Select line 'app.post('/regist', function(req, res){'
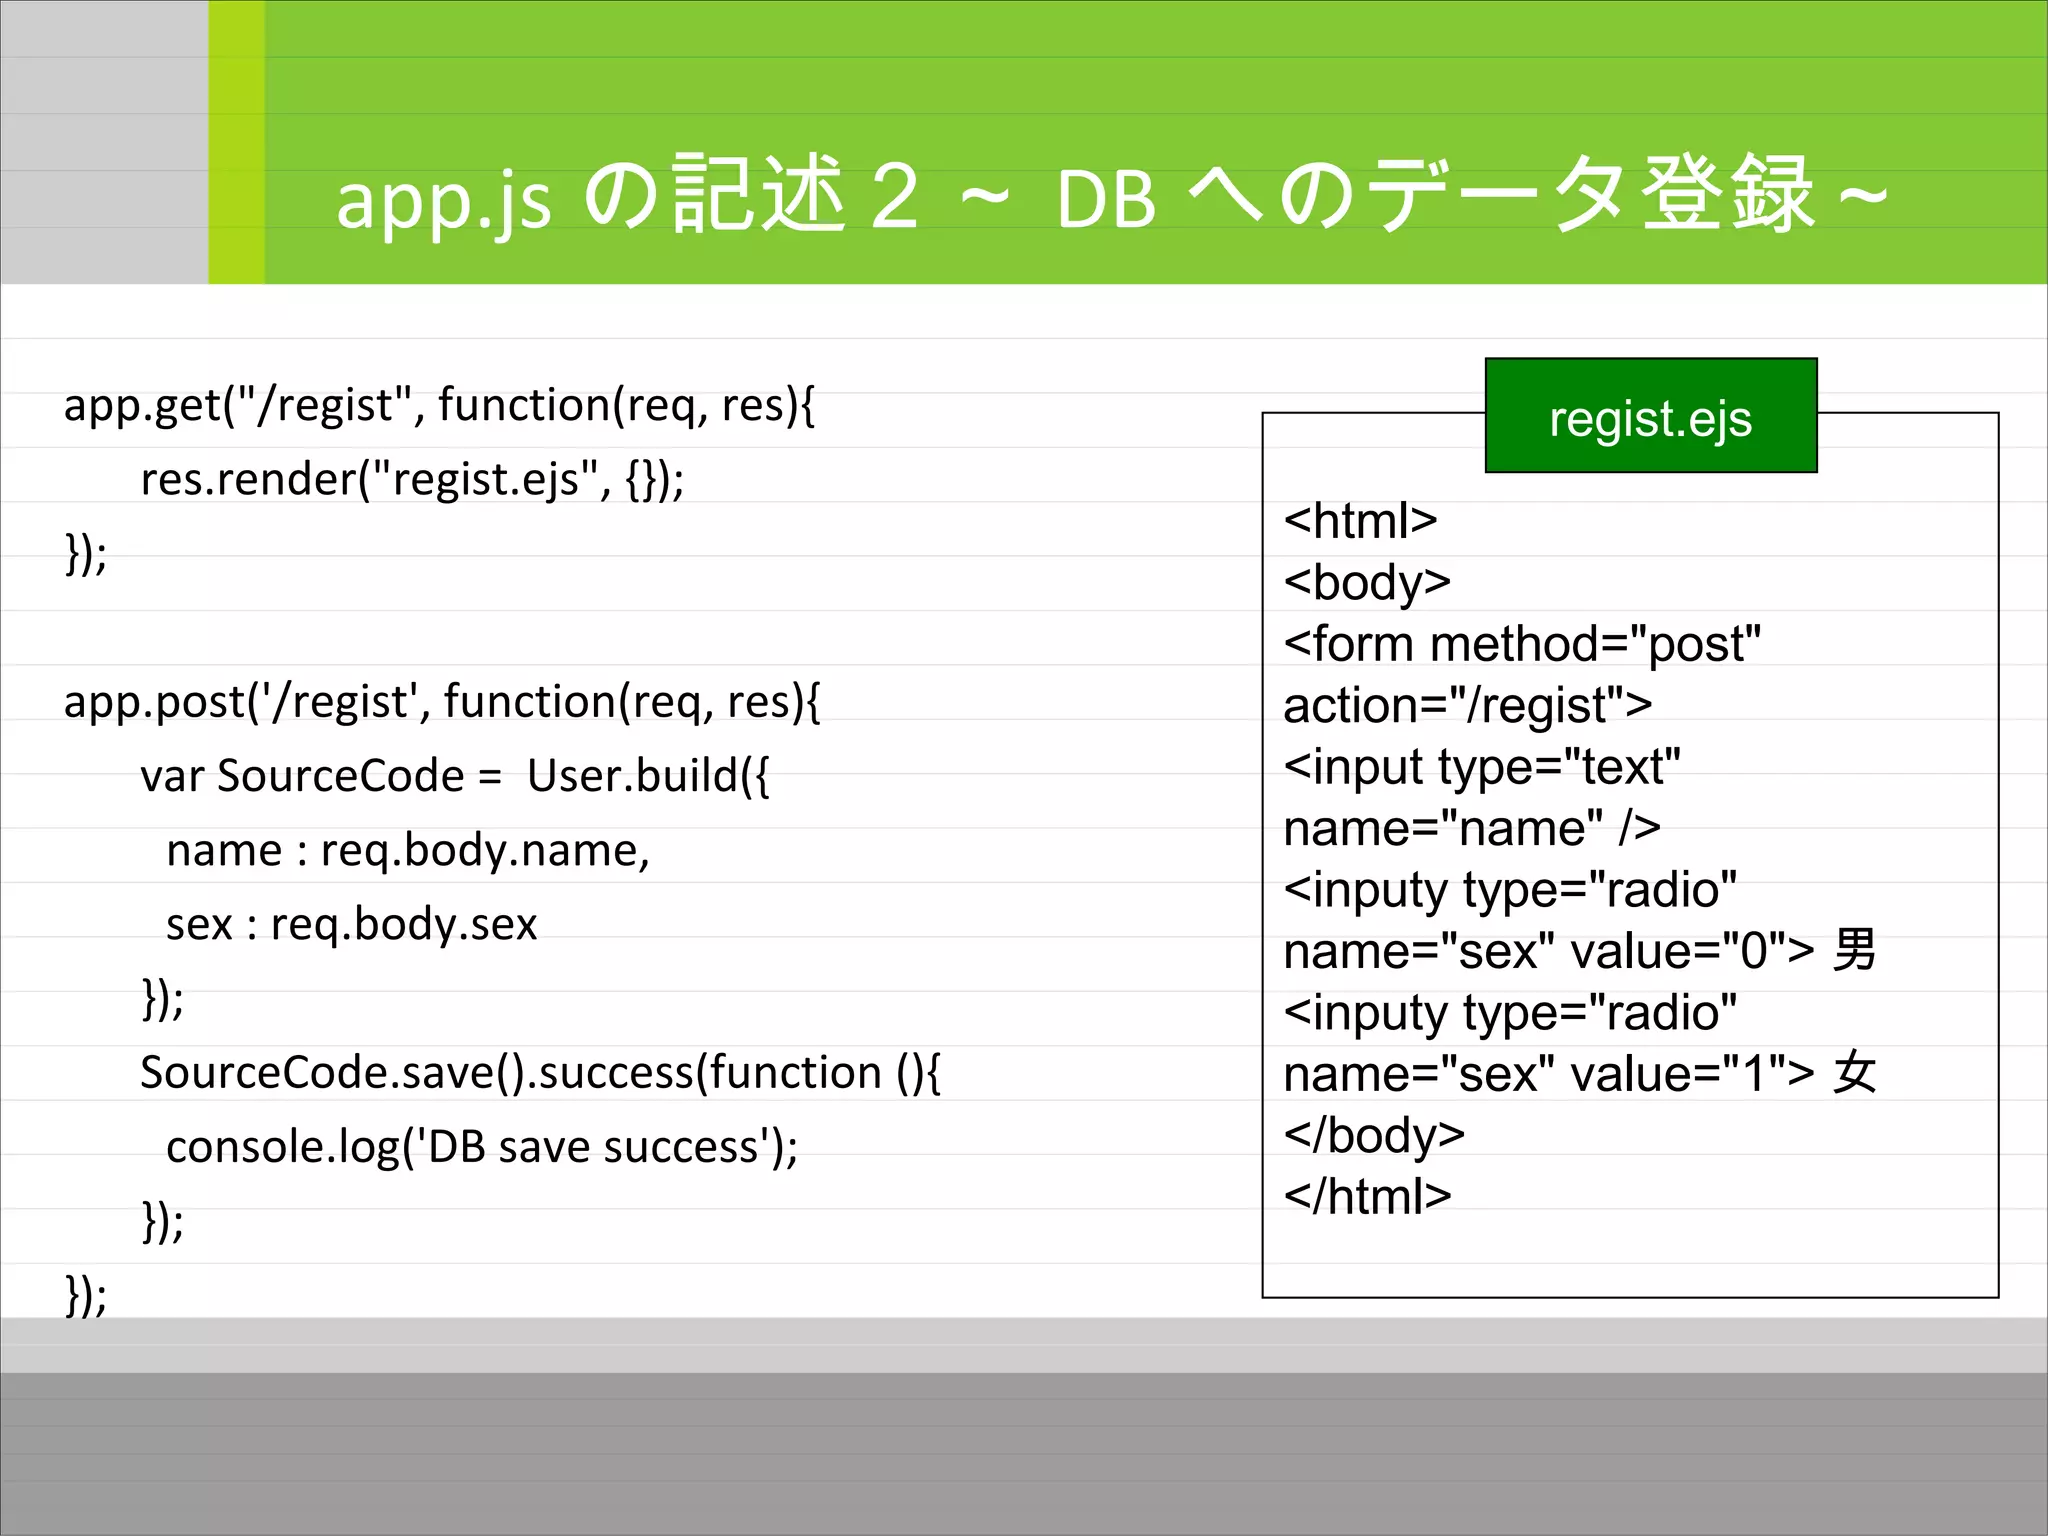Viewport: 2048px width, 1536px height. (442, 702)
